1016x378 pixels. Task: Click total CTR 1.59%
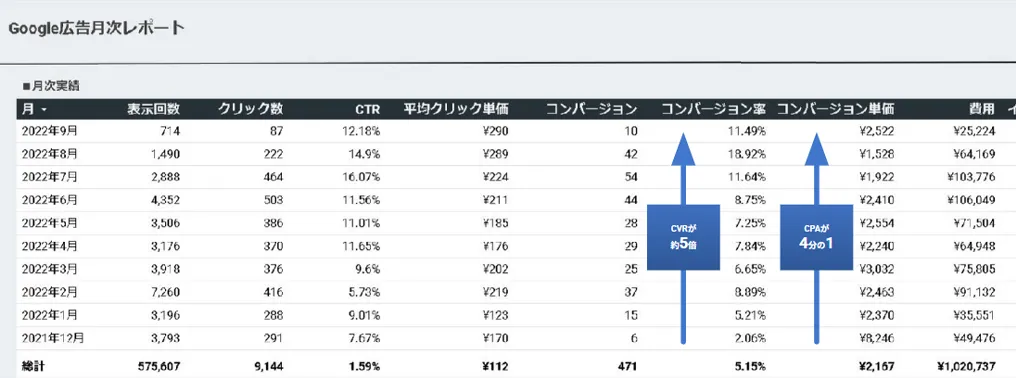[x=364, y=366]
